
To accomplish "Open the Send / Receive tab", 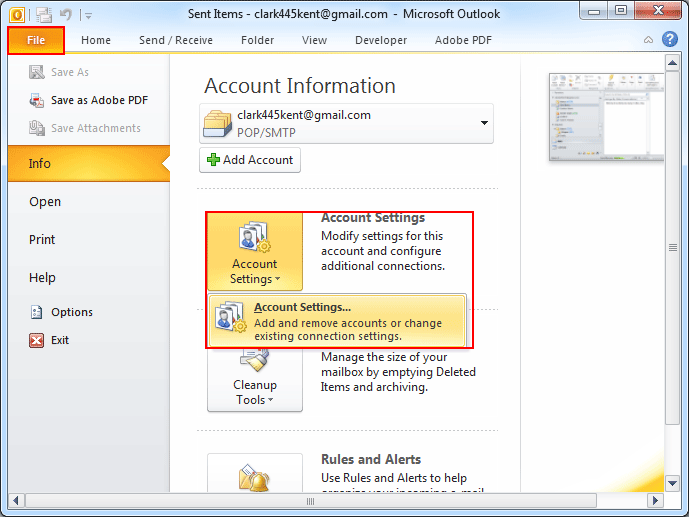I will coord(176,40).
